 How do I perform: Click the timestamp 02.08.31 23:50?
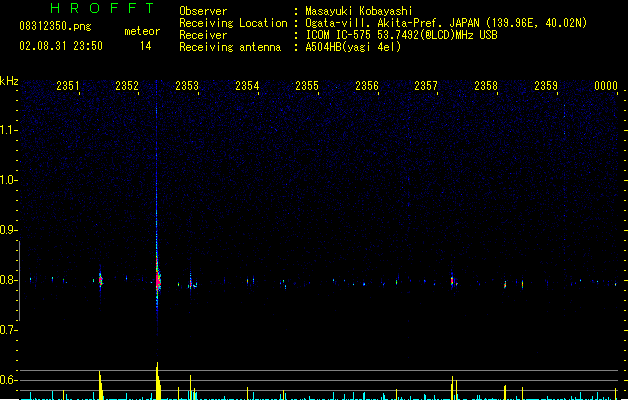point(61,46)
